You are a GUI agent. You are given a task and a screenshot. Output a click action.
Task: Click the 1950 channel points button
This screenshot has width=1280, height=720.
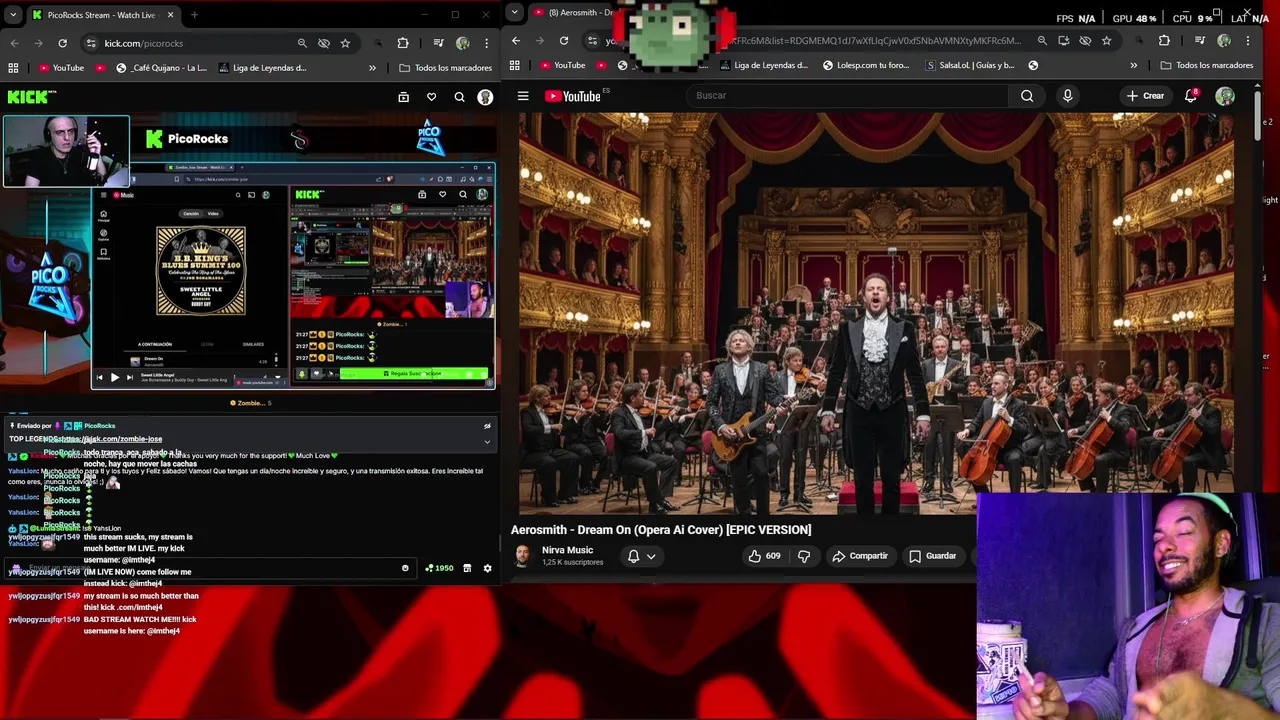[x=439, y=568]
